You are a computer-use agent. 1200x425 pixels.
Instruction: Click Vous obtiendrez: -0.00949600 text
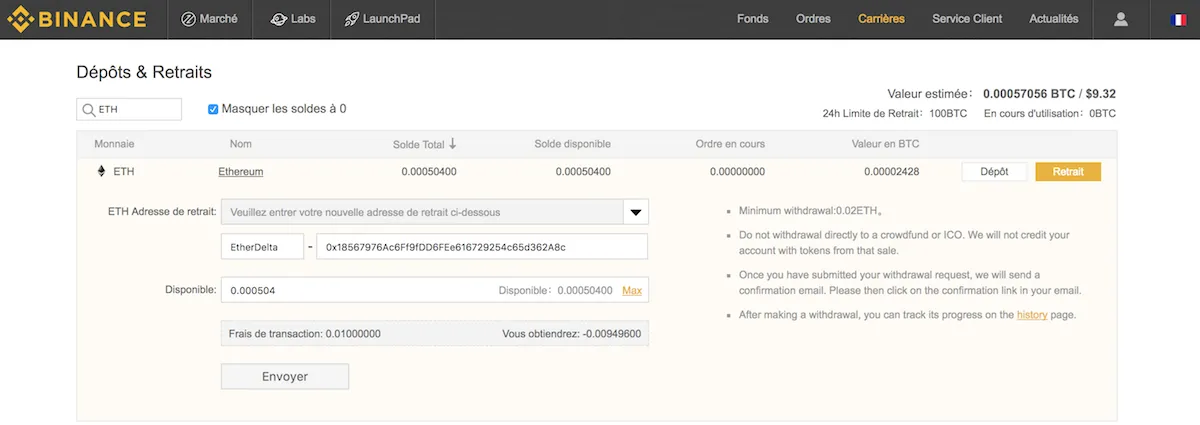(572, 334)
